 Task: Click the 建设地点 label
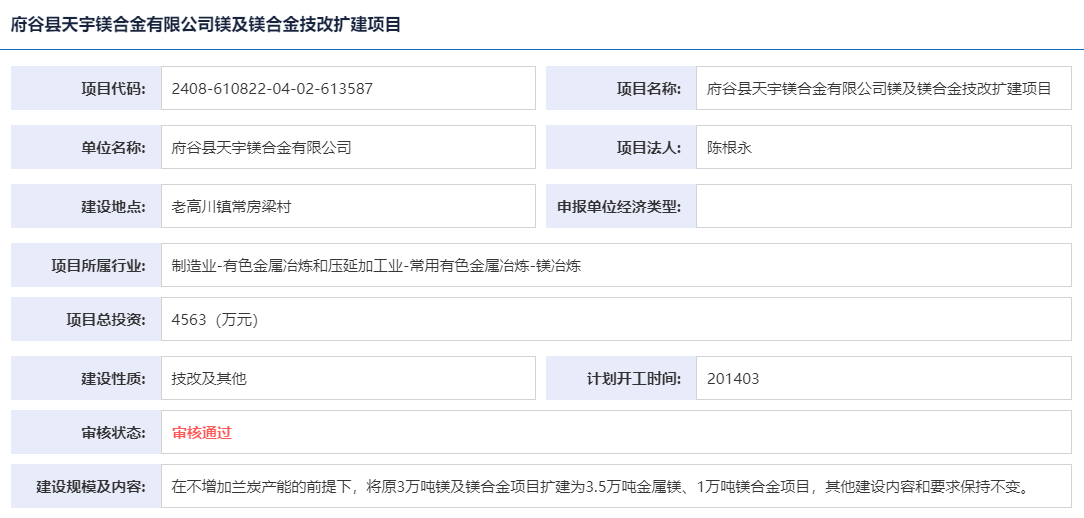[113, 206]
